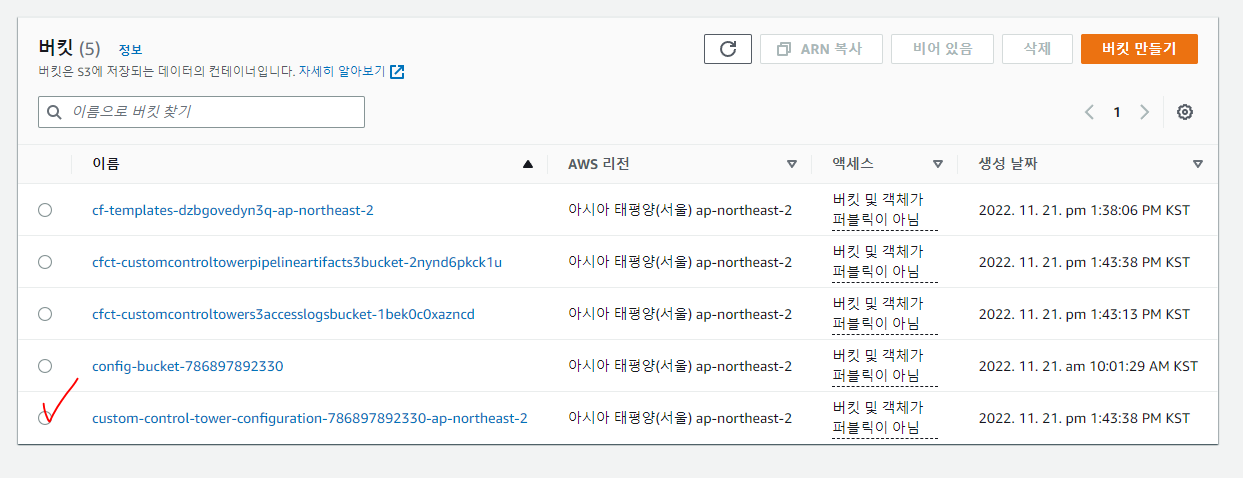Sort by 이름 column ascending arrow

[528, 164]
